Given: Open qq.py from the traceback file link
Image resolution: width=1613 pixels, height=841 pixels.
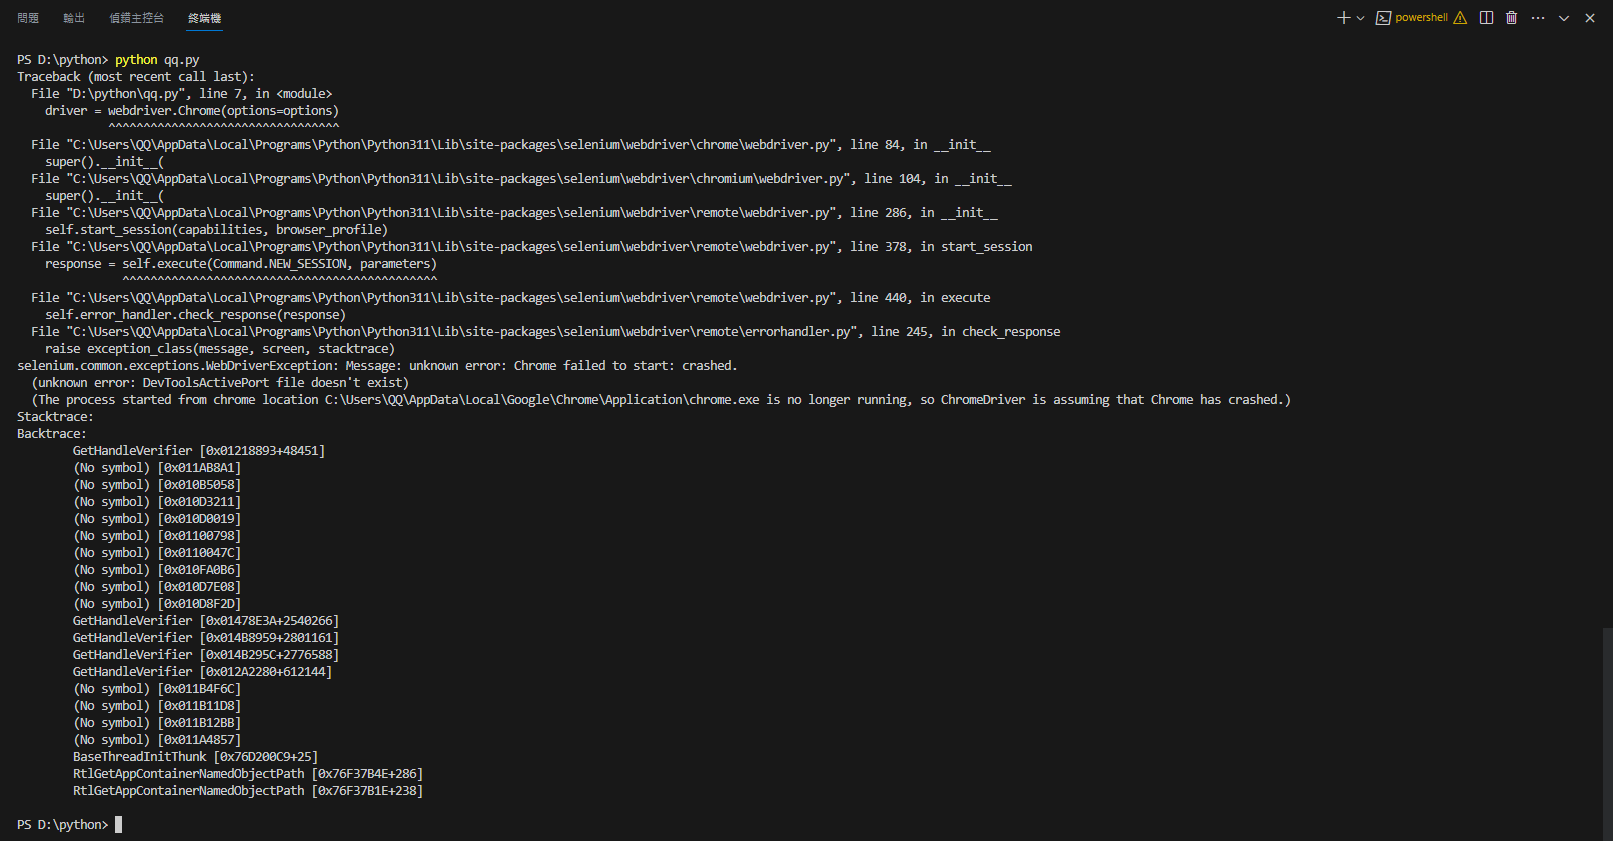Looking at the screenshot, I should tap(120, 93).
